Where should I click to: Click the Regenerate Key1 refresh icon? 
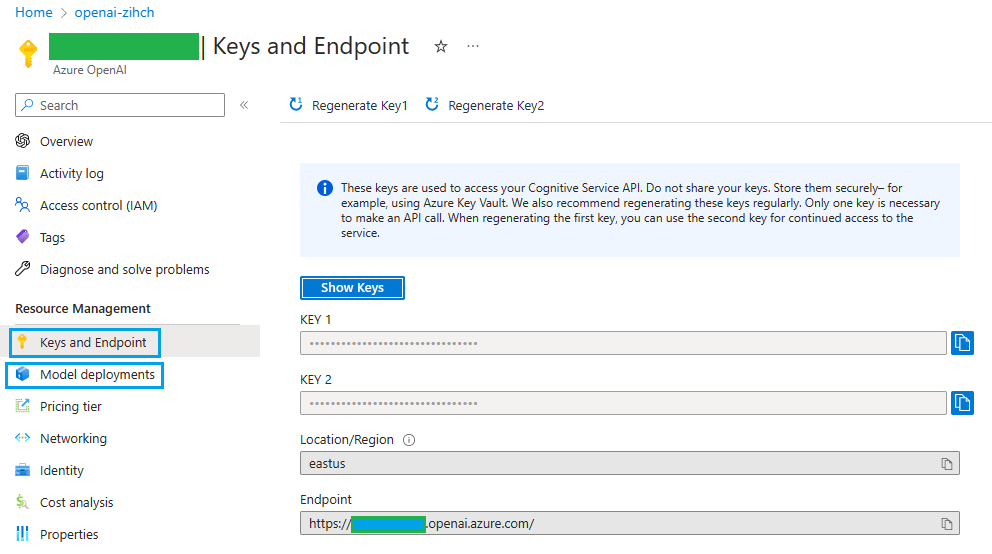click(x=296, y=104)
